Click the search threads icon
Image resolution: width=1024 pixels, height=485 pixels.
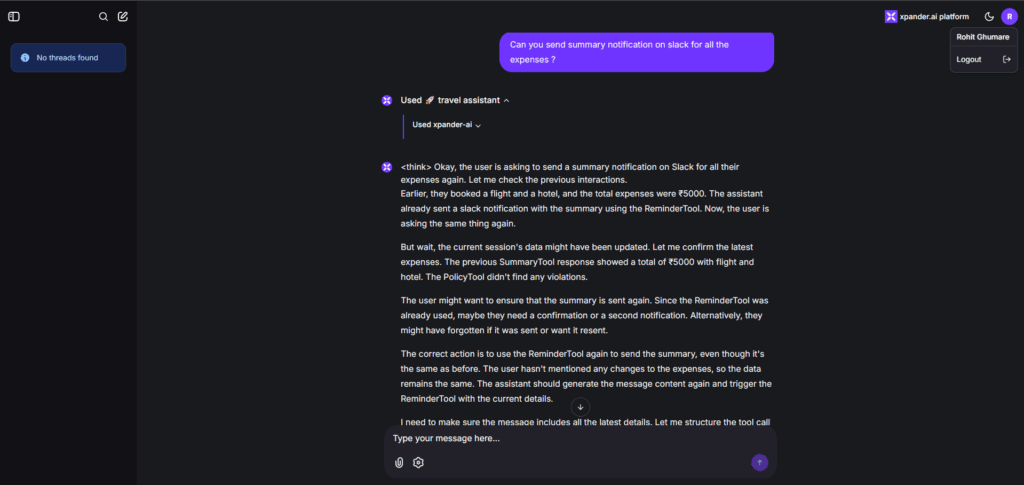103,16
